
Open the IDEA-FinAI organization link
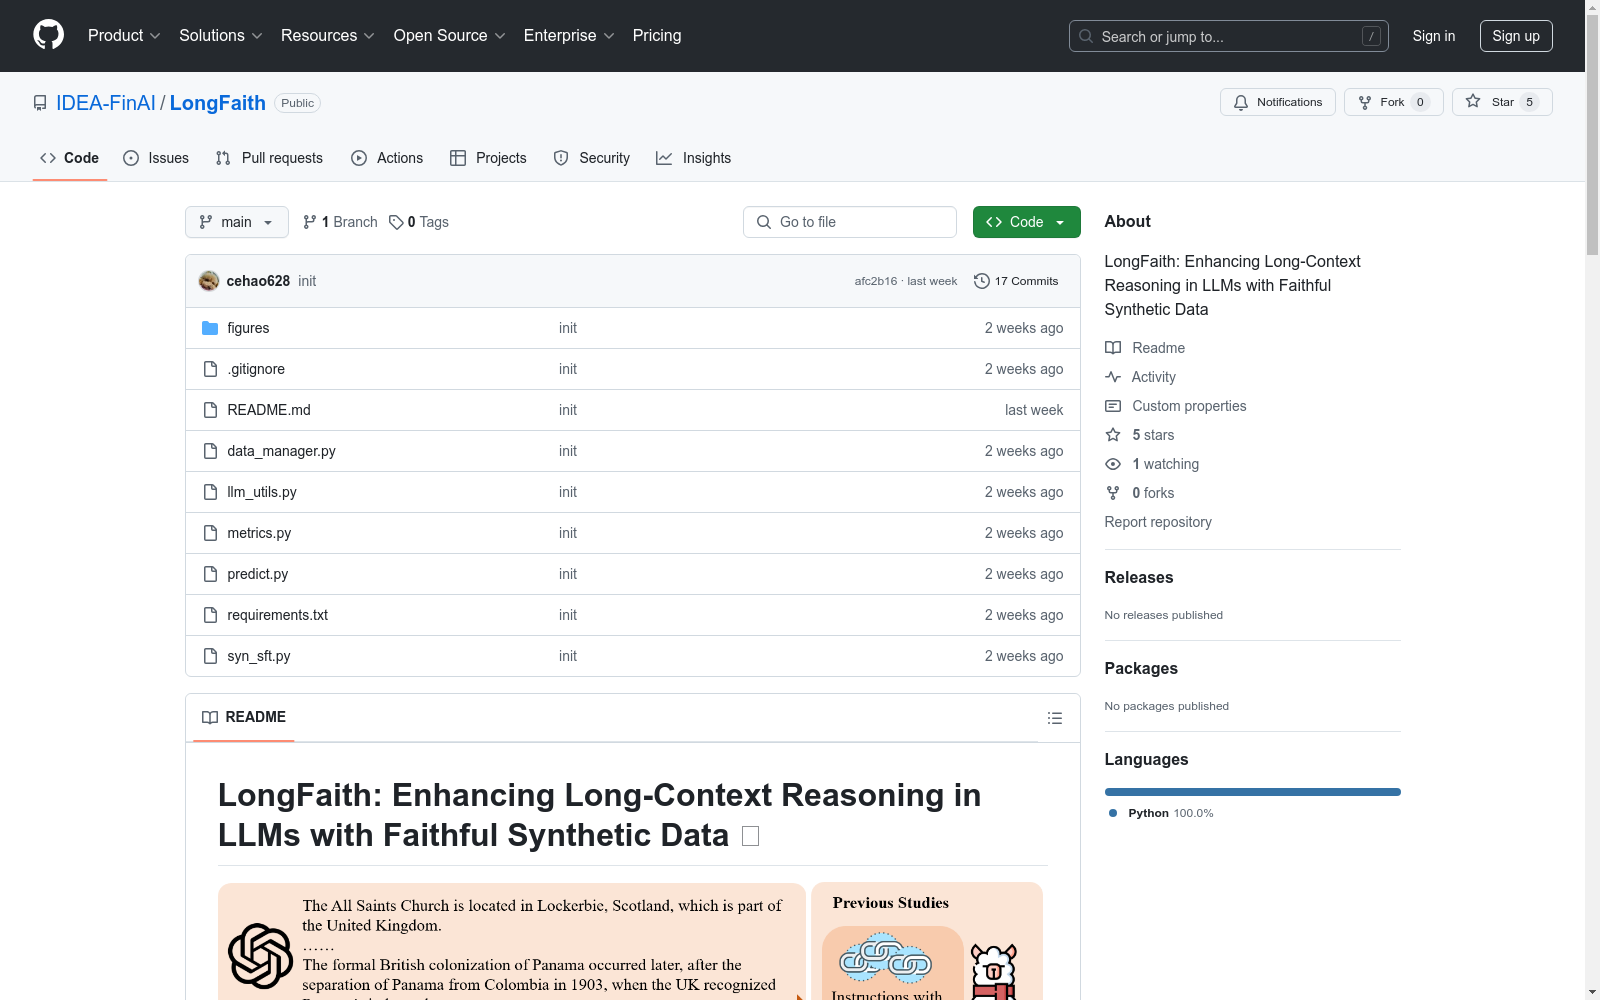pyautogui.click(x=106, y=103)
